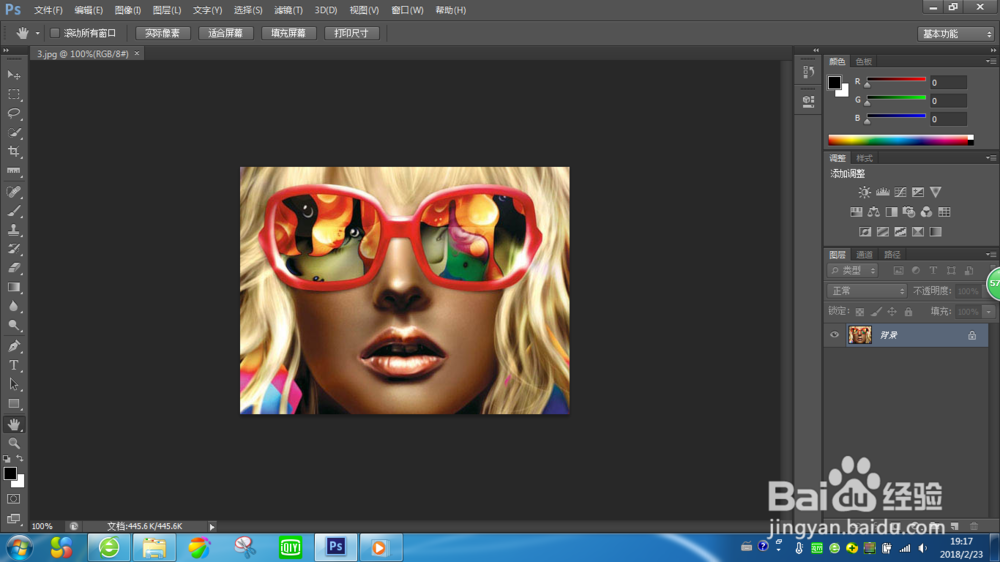Add a Vibrance adjustment

coord(936,192)
